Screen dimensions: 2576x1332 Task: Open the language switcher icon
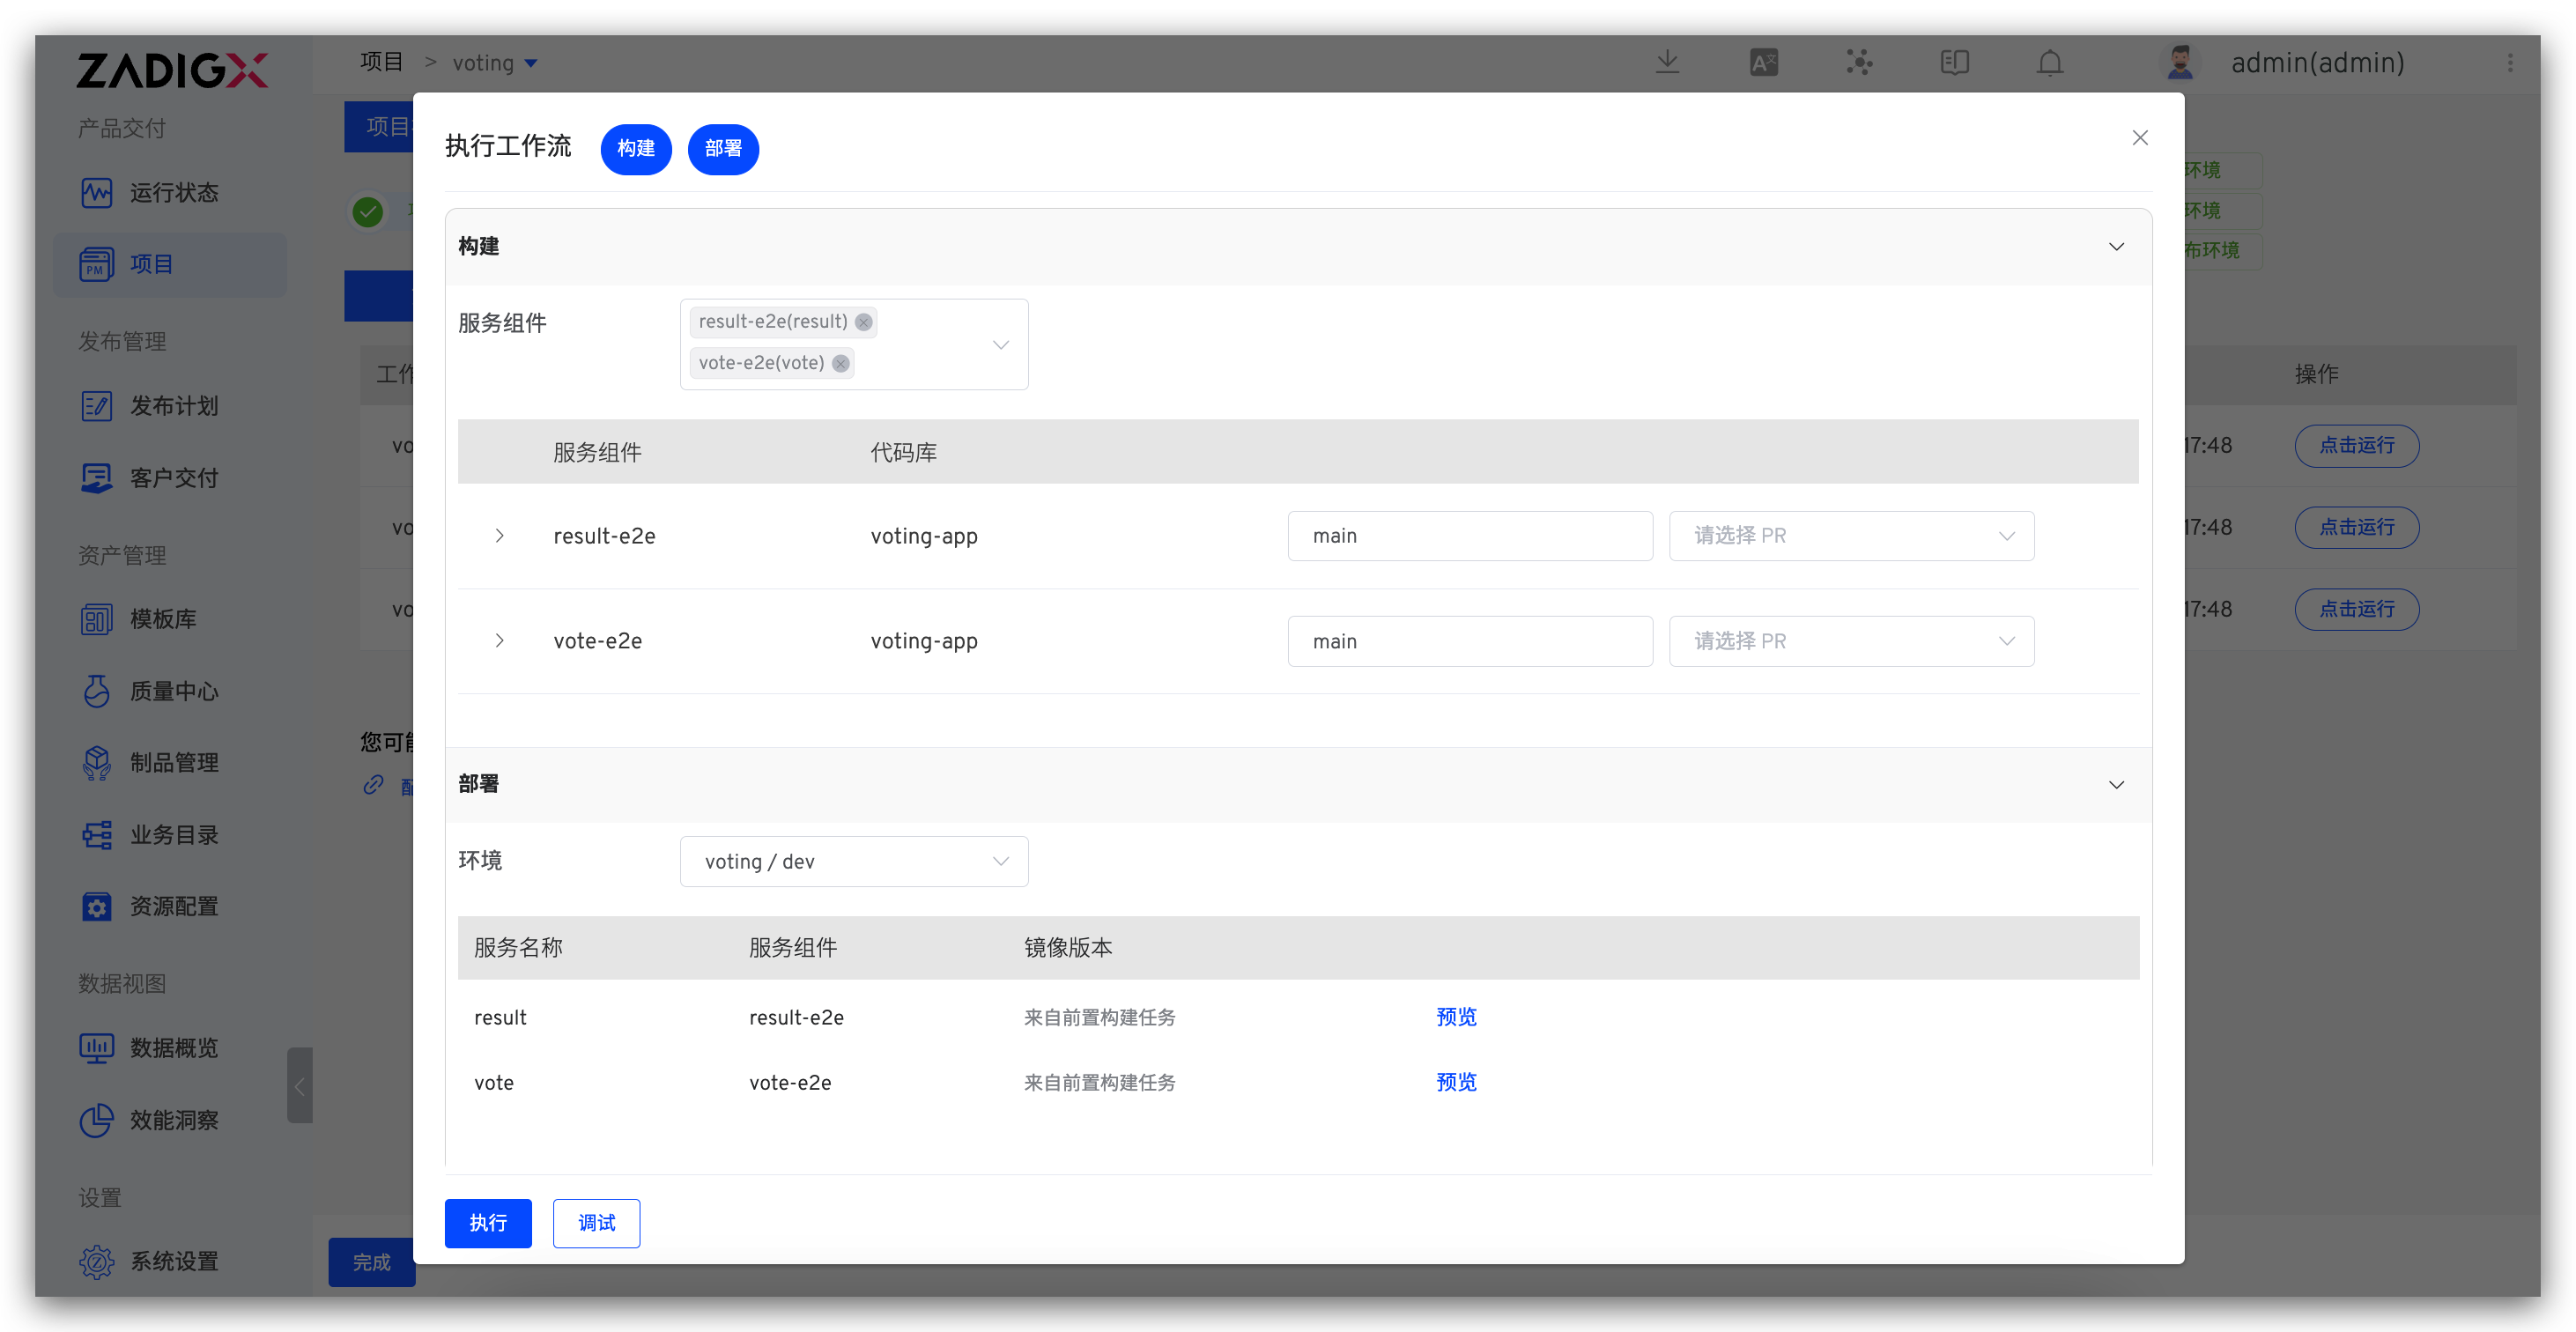[x=1763, y=62]
